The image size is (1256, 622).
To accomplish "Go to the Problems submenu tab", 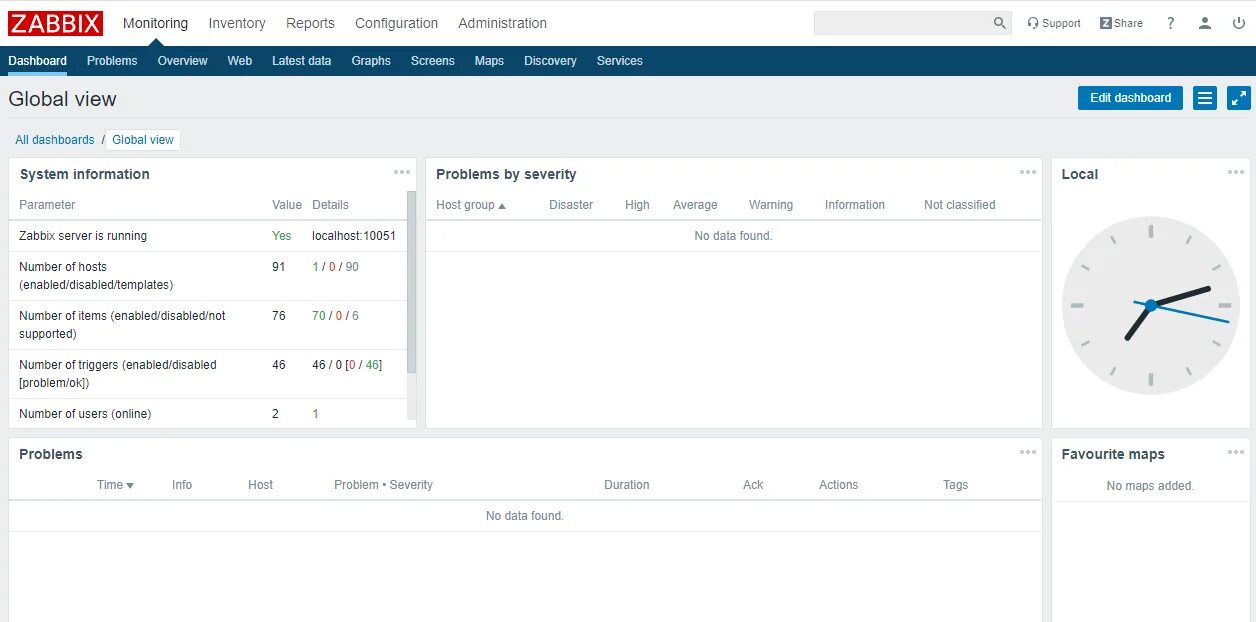I will (x=112, y=61).
